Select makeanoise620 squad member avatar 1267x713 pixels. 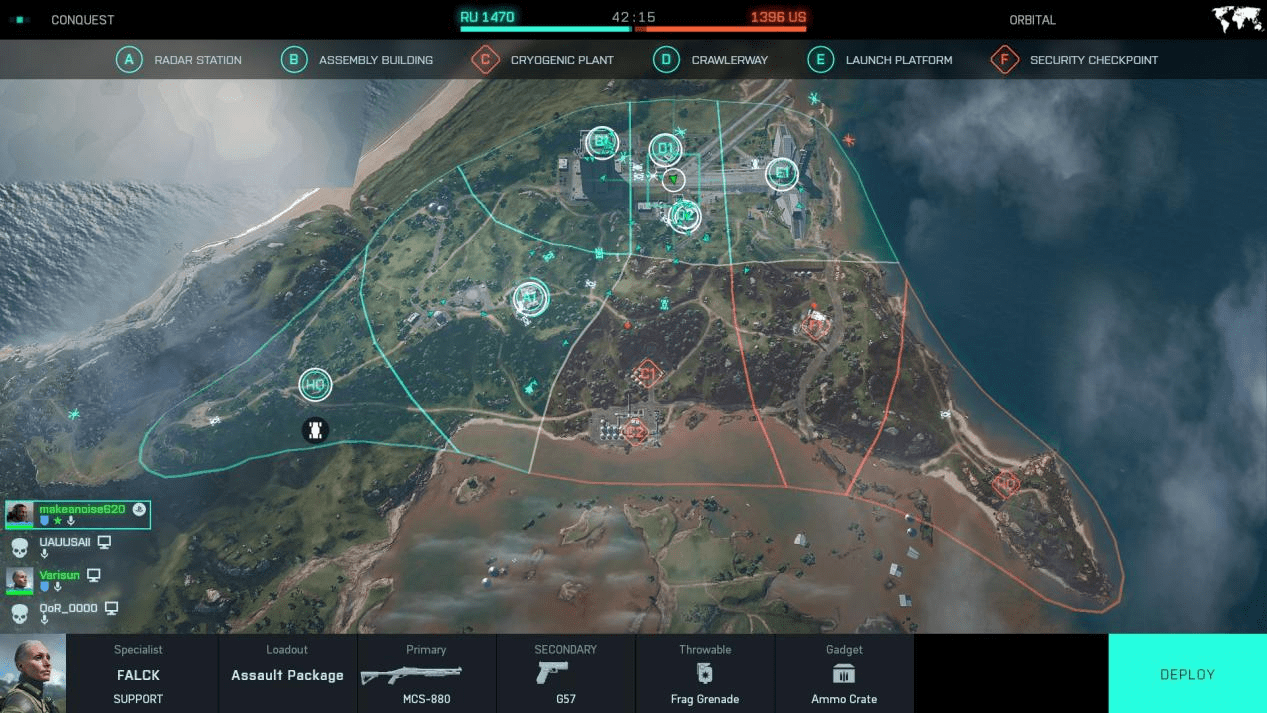pyautogui.click(x=19, y=514)
